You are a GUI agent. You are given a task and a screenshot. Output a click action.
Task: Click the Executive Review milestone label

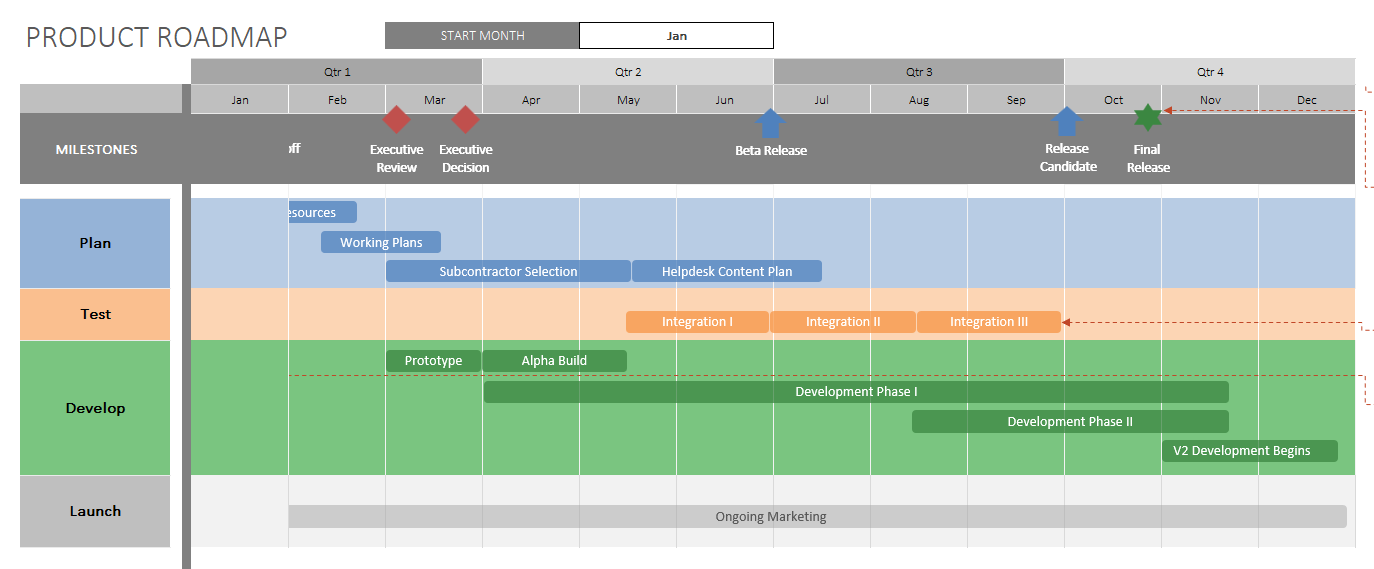coord(397,158)
